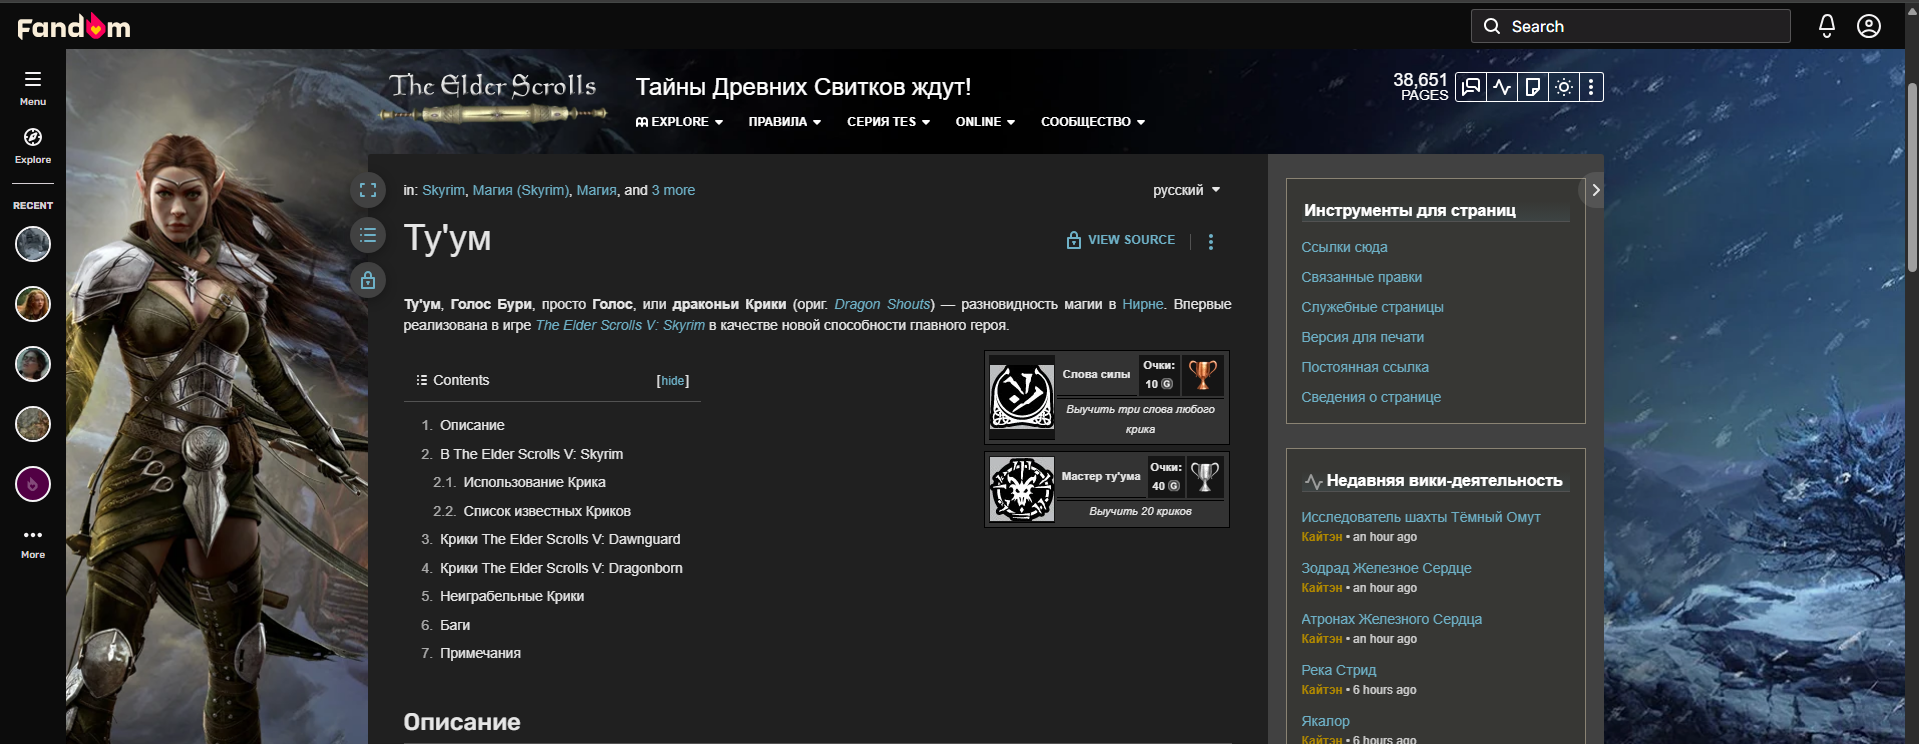Jump to В The Elder Scrolls V: Skyrim section
The height and width of the screenshot is (744, 1919).
531,454
